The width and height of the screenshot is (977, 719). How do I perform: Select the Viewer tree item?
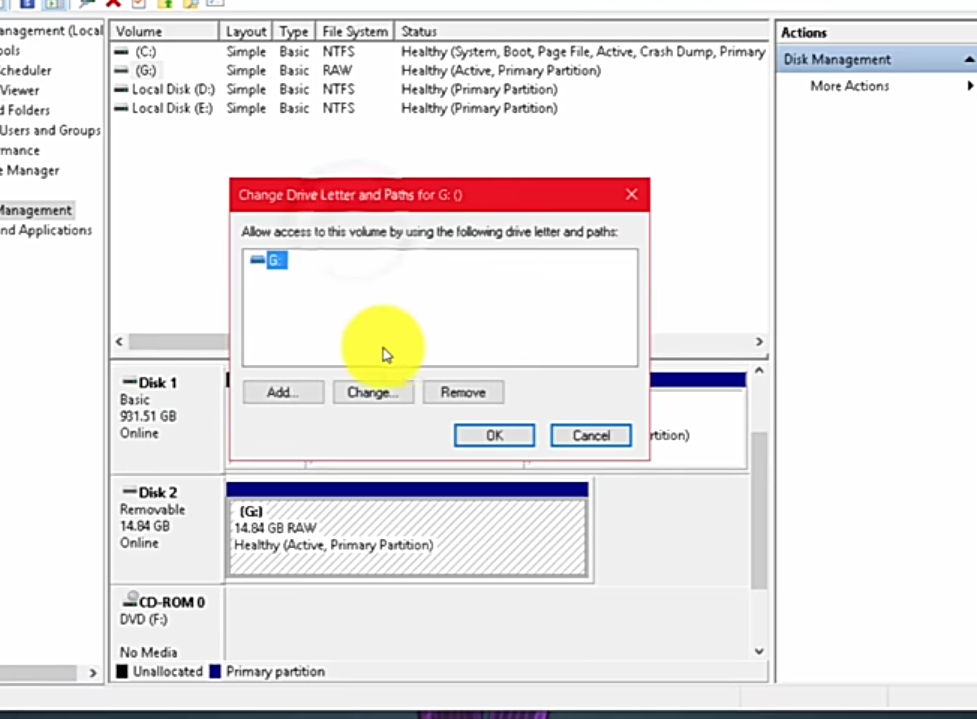[19, 91]
